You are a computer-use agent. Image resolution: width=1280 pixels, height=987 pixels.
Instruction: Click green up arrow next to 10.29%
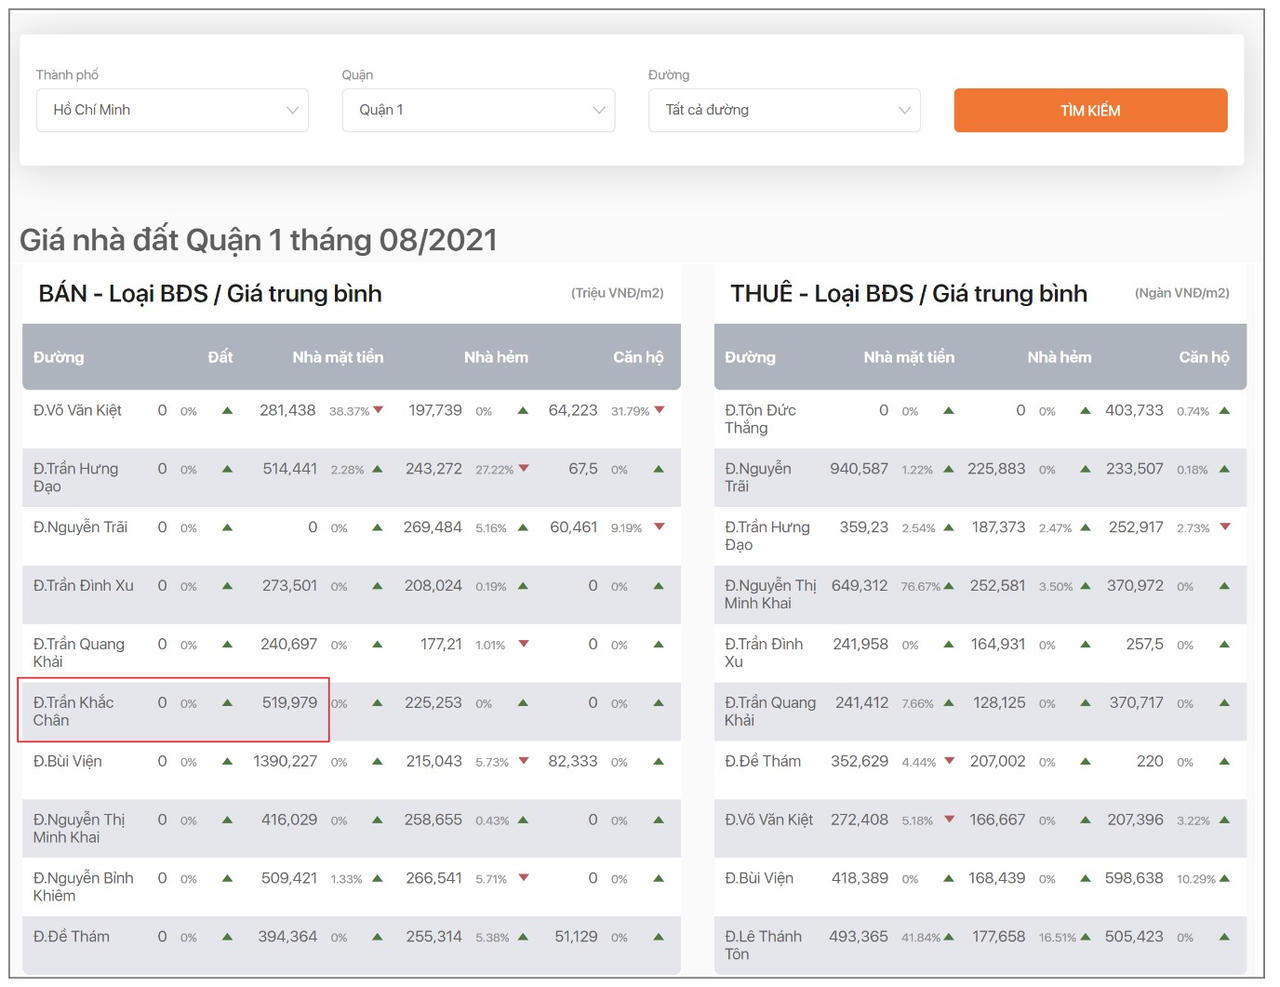1224,879
